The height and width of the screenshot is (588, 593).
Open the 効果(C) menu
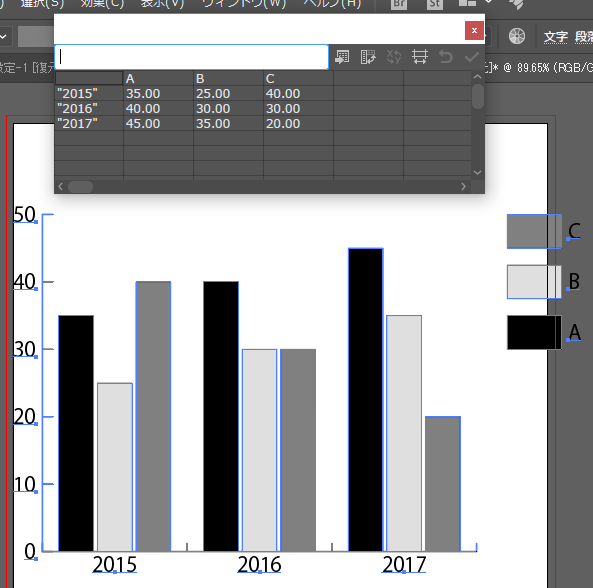[102, 4]
